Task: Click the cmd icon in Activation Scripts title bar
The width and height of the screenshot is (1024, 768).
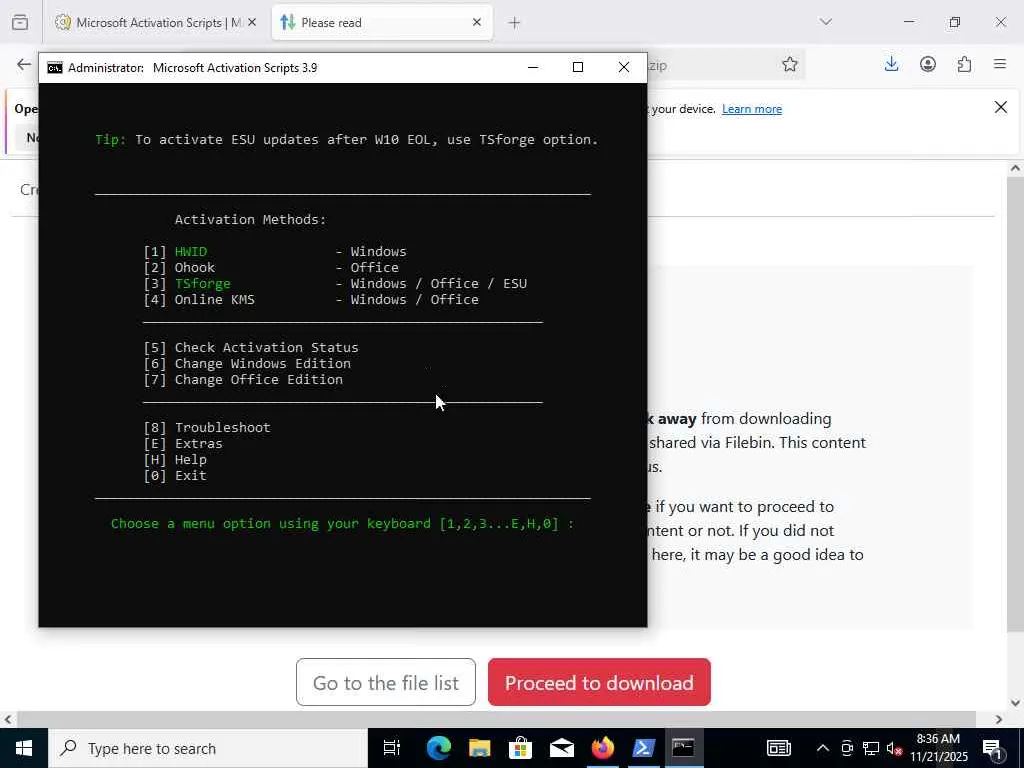Action: point(55,68)
